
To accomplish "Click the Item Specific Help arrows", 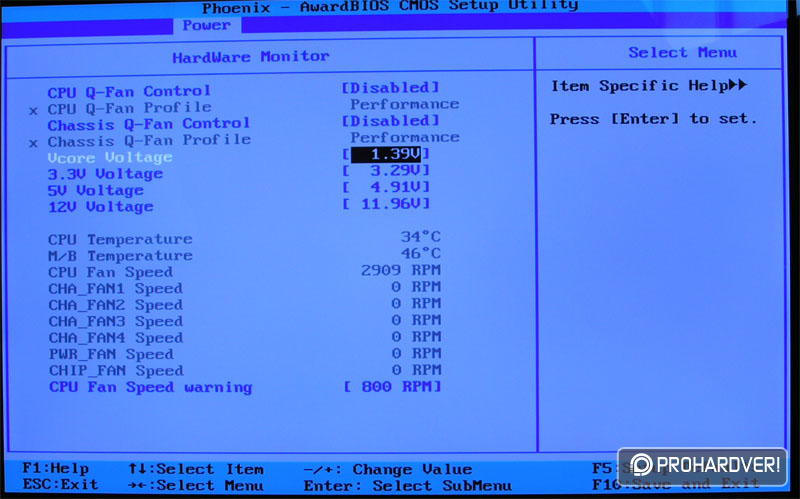I will [x=738, y=85].
